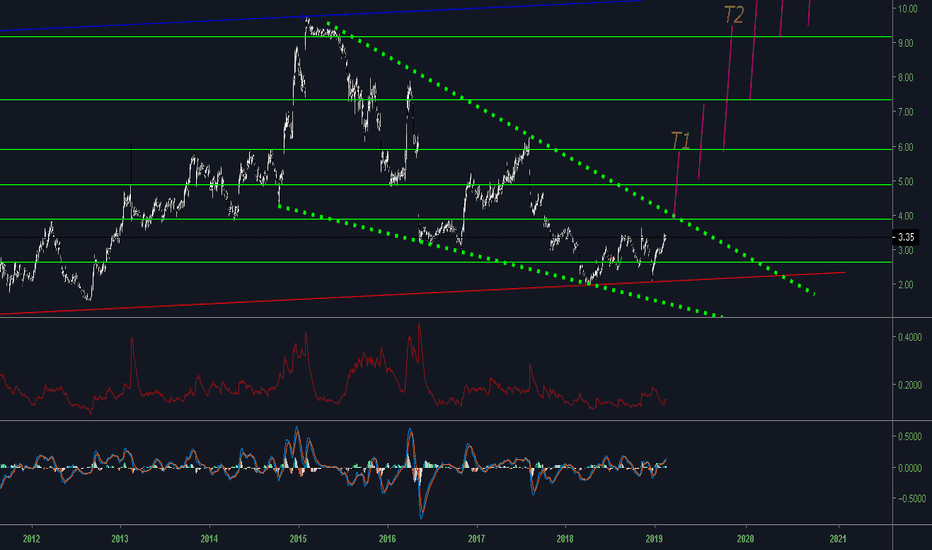Screen dimensions: 932x550
Task: Click the 2015 label on time axis
Action: 298,539
